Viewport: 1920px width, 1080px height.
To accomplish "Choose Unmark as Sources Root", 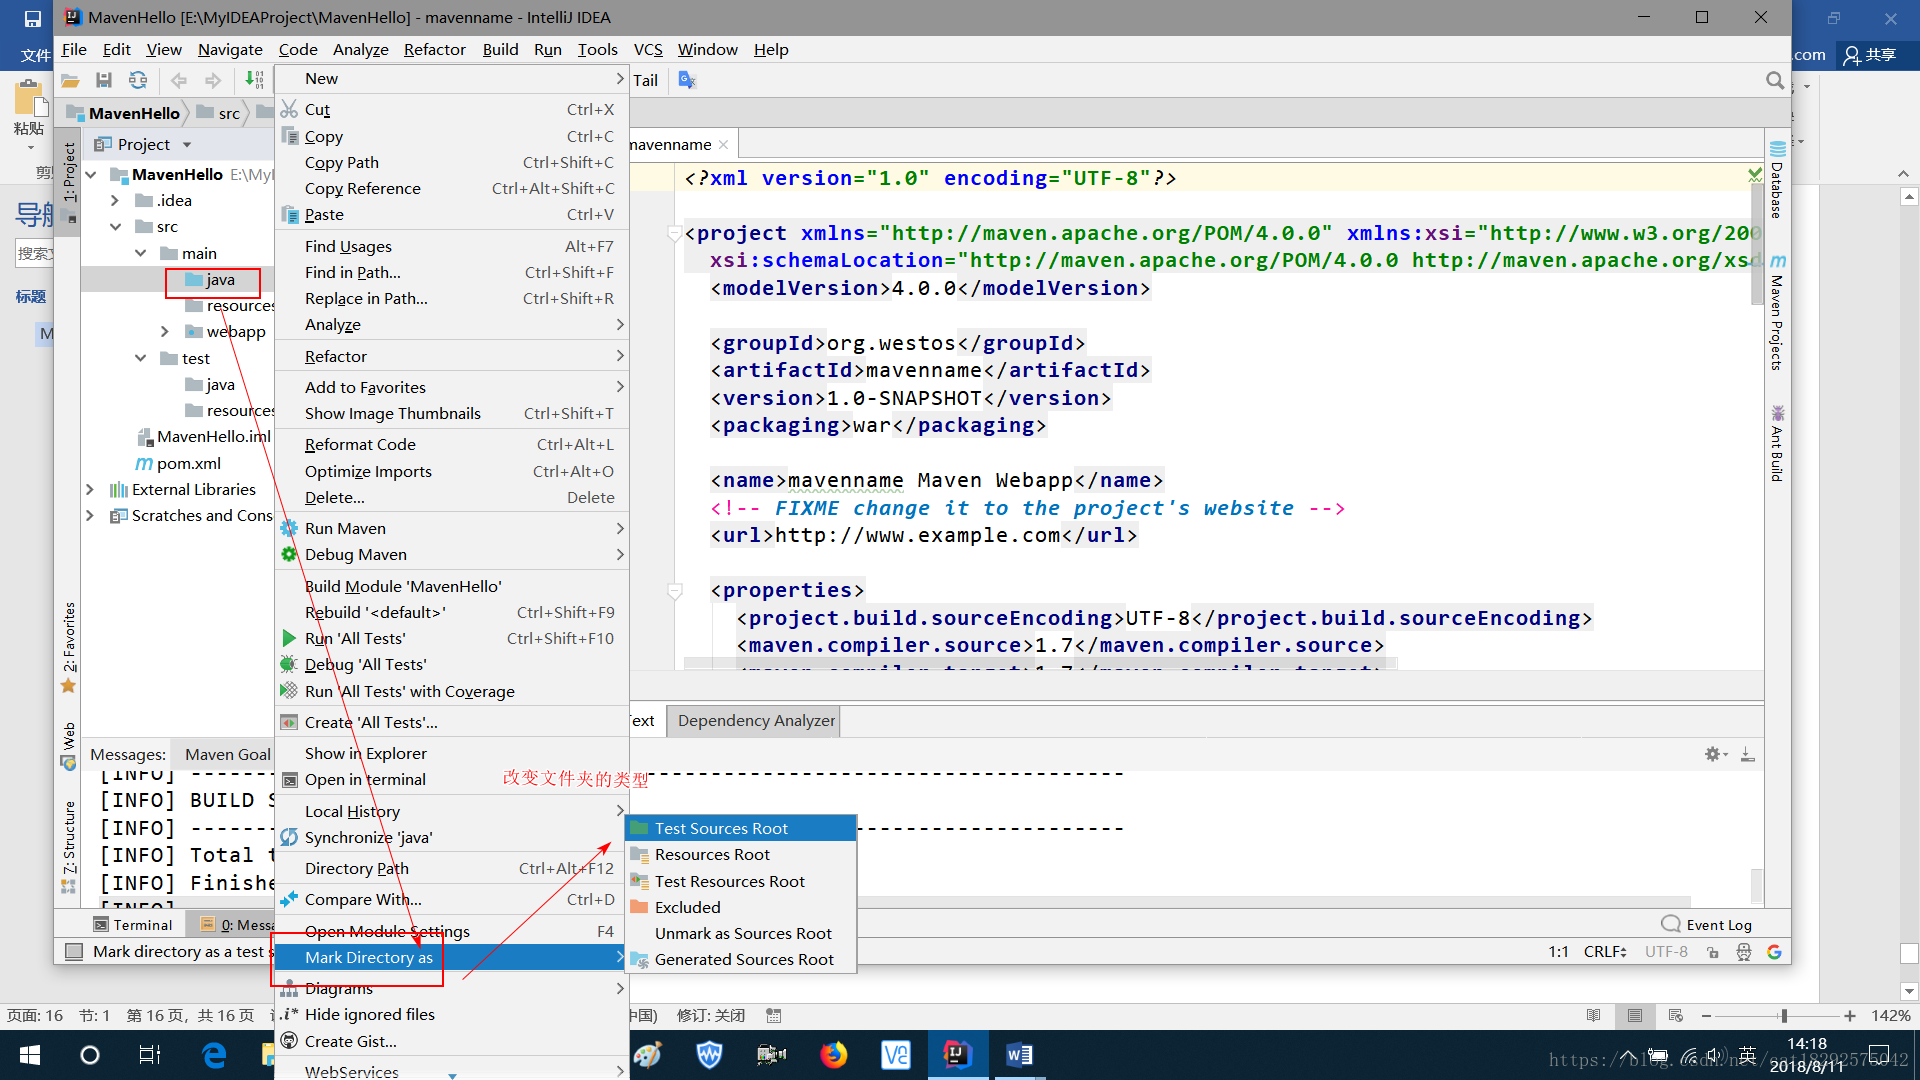I will [x=741, y=934].
